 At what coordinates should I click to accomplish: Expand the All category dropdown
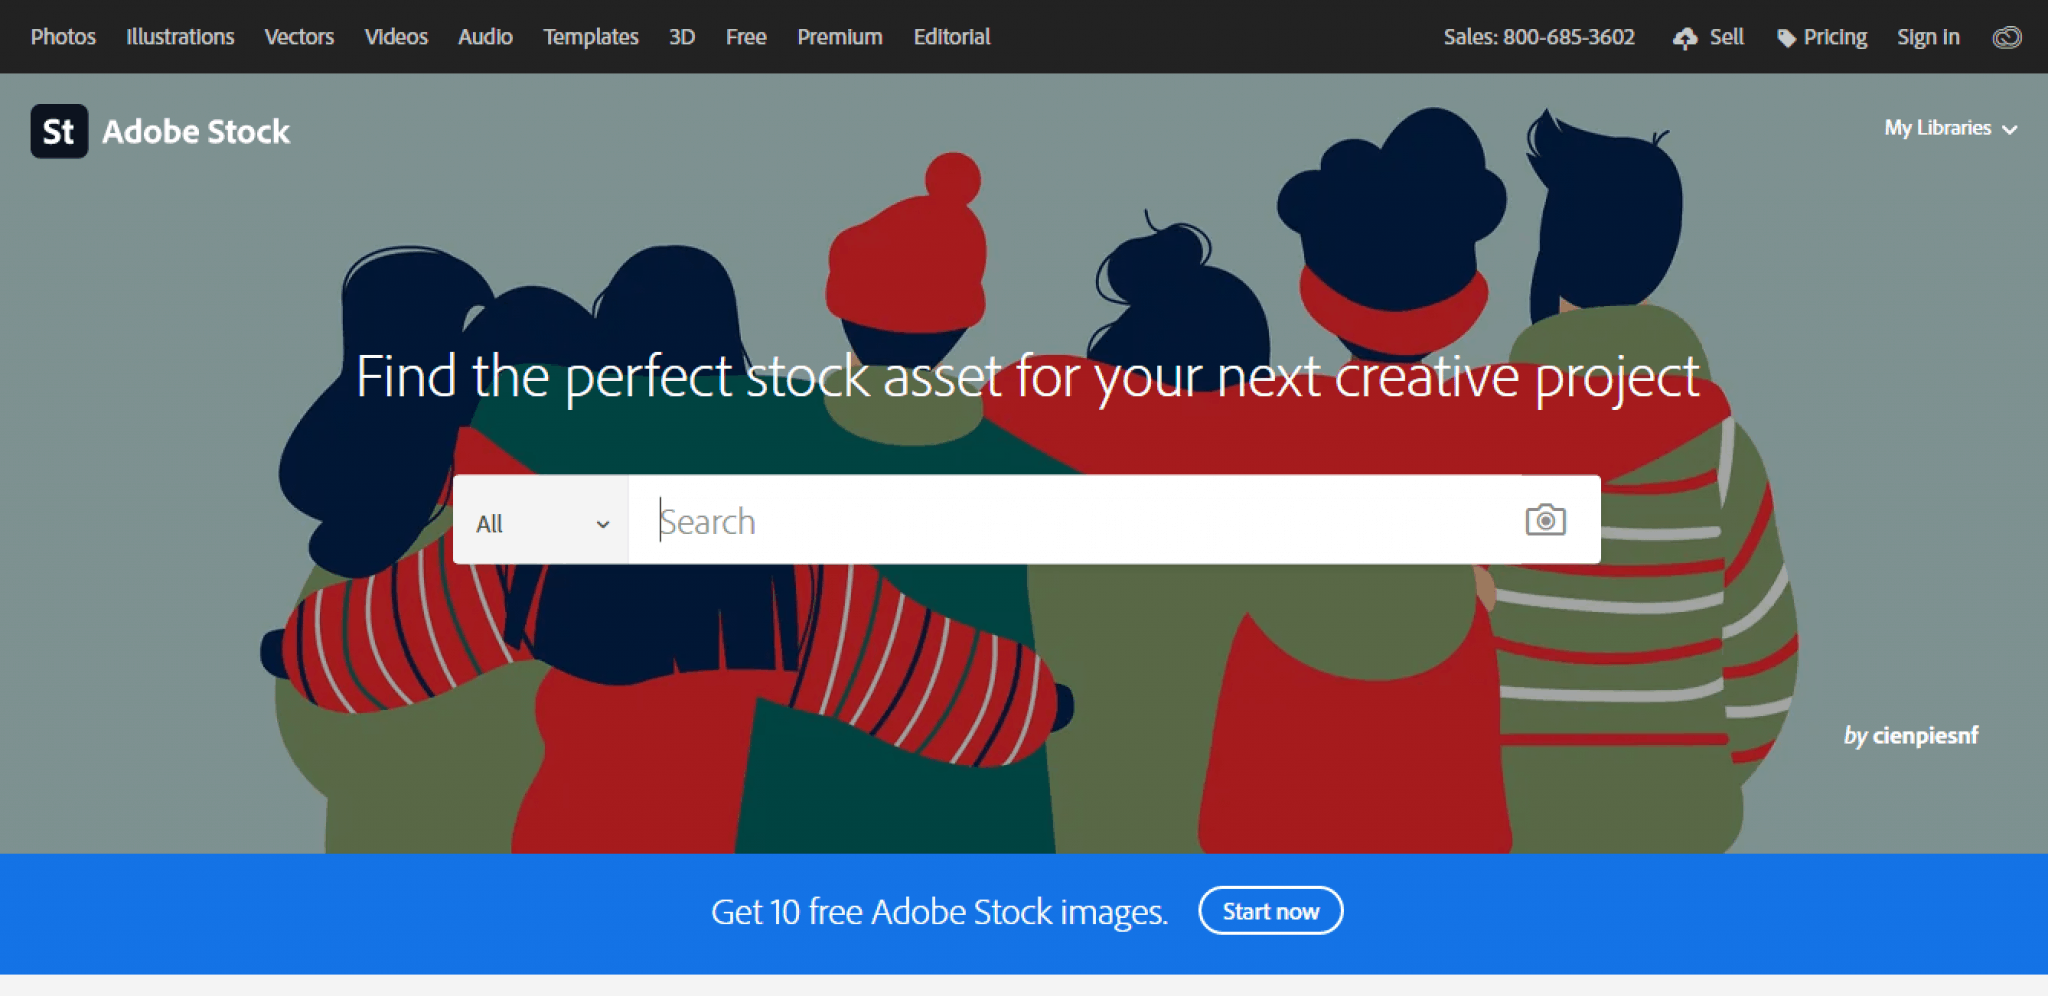tap(541, 523)
